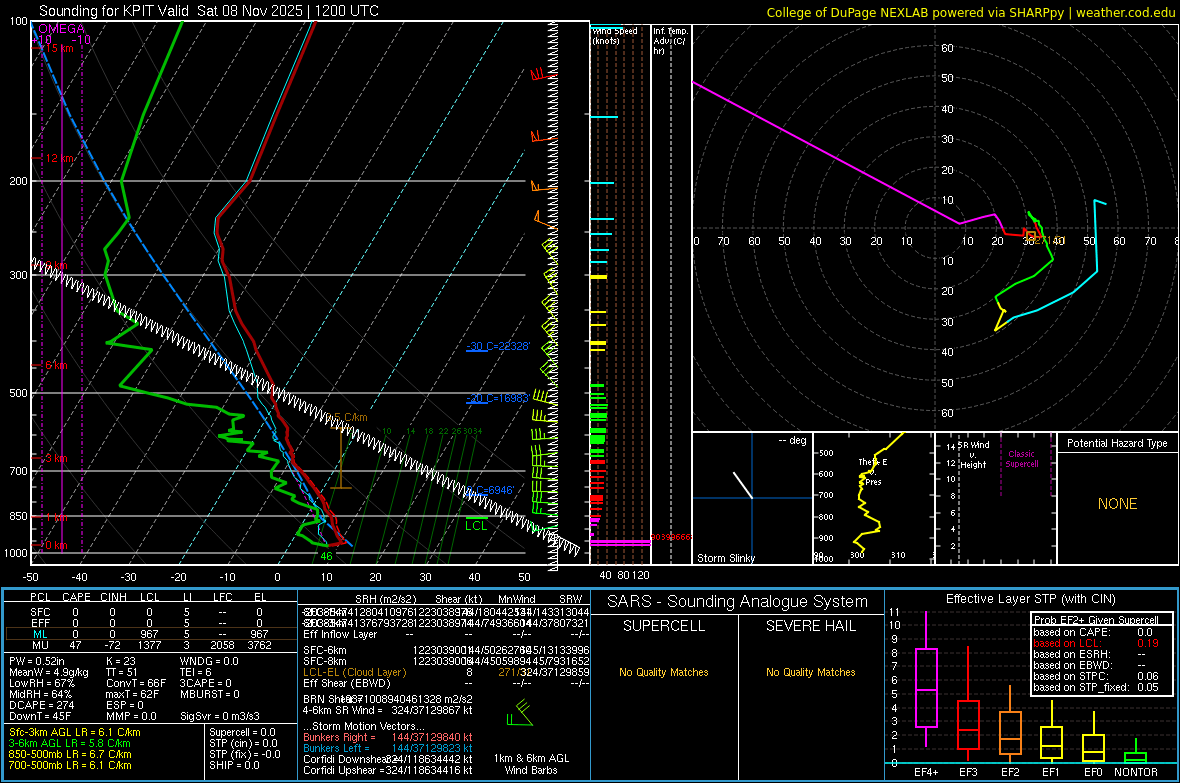Click the magenta OMEGA label on the skew-T
The height and width of the screenshot is (783, 1180).
pos(62,29)
